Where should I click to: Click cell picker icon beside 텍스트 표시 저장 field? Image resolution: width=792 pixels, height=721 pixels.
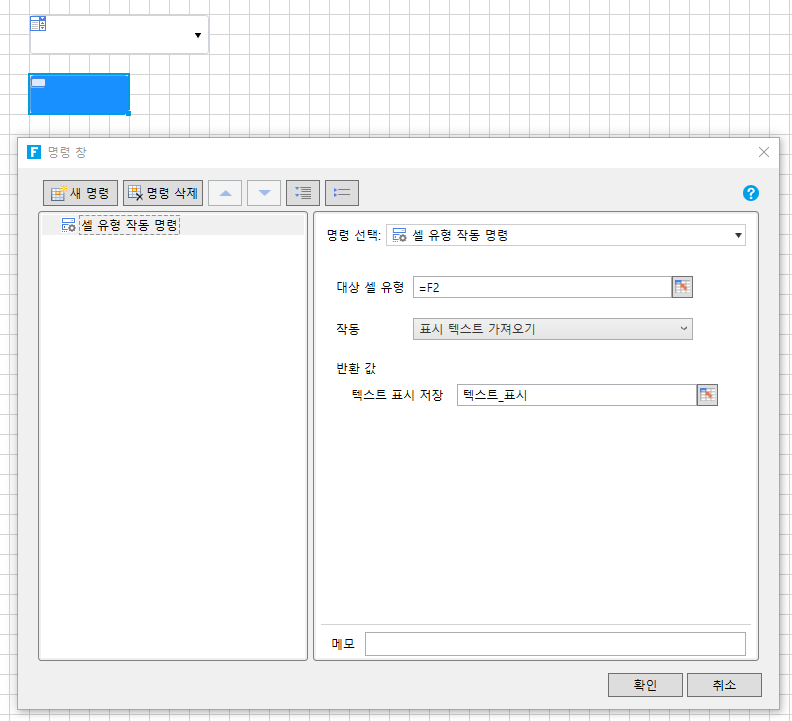click(707, 395)
